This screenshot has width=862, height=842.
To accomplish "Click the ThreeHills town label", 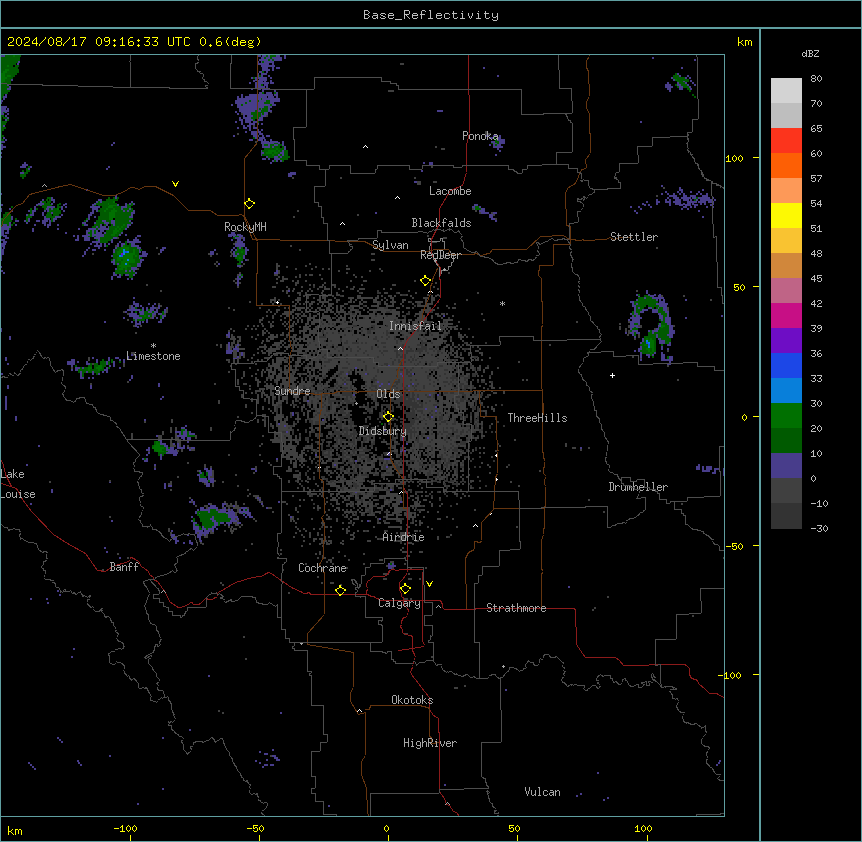I will click(x=537, y=418).
